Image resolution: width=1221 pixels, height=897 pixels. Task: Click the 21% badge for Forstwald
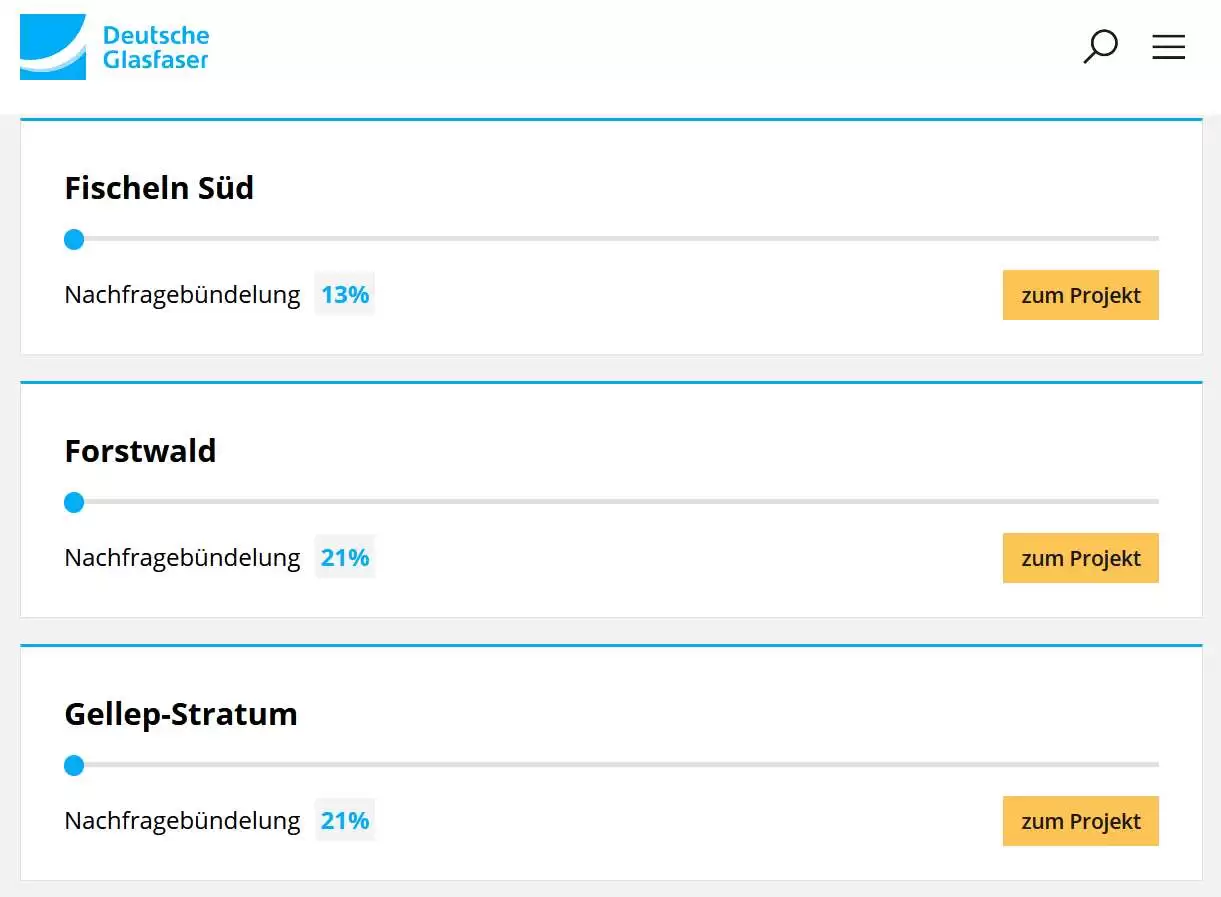[345, 558]
